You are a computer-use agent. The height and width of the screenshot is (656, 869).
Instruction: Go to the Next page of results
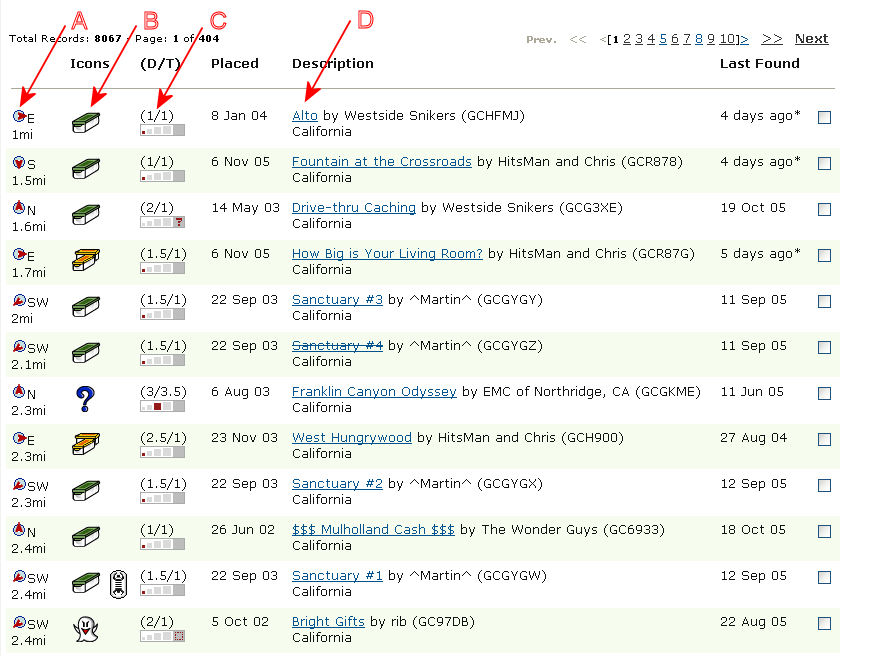pos(811,39)
